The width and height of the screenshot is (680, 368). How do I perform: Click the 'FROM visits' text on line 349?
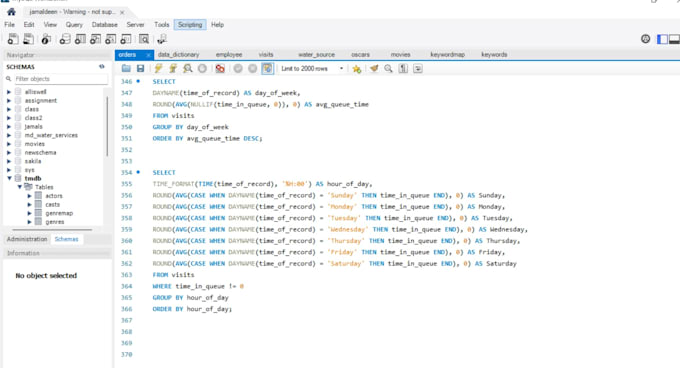173,116
